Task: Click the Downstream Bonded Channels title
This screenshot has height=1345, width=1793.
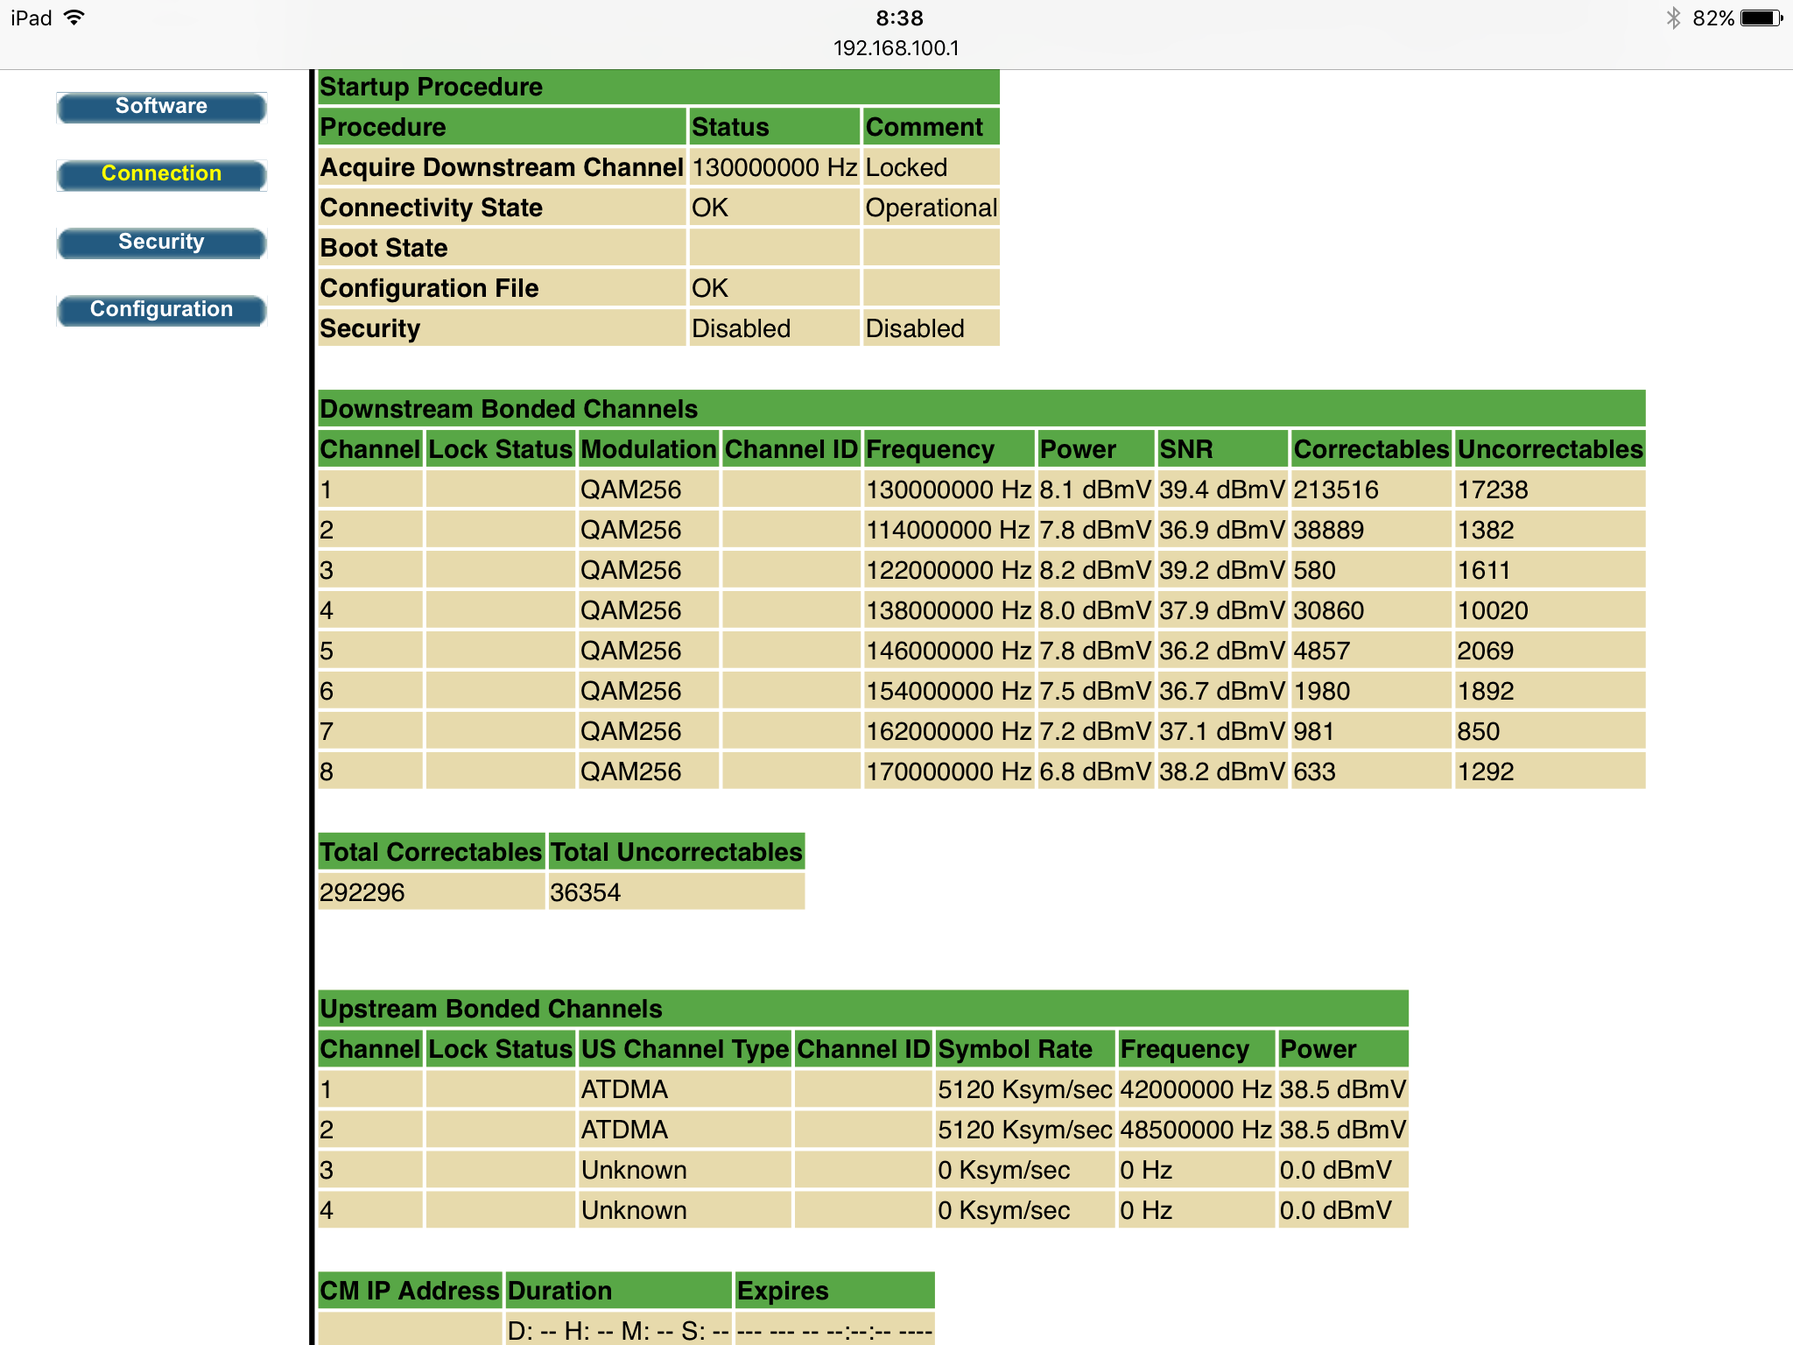Action: coord(981,409)
